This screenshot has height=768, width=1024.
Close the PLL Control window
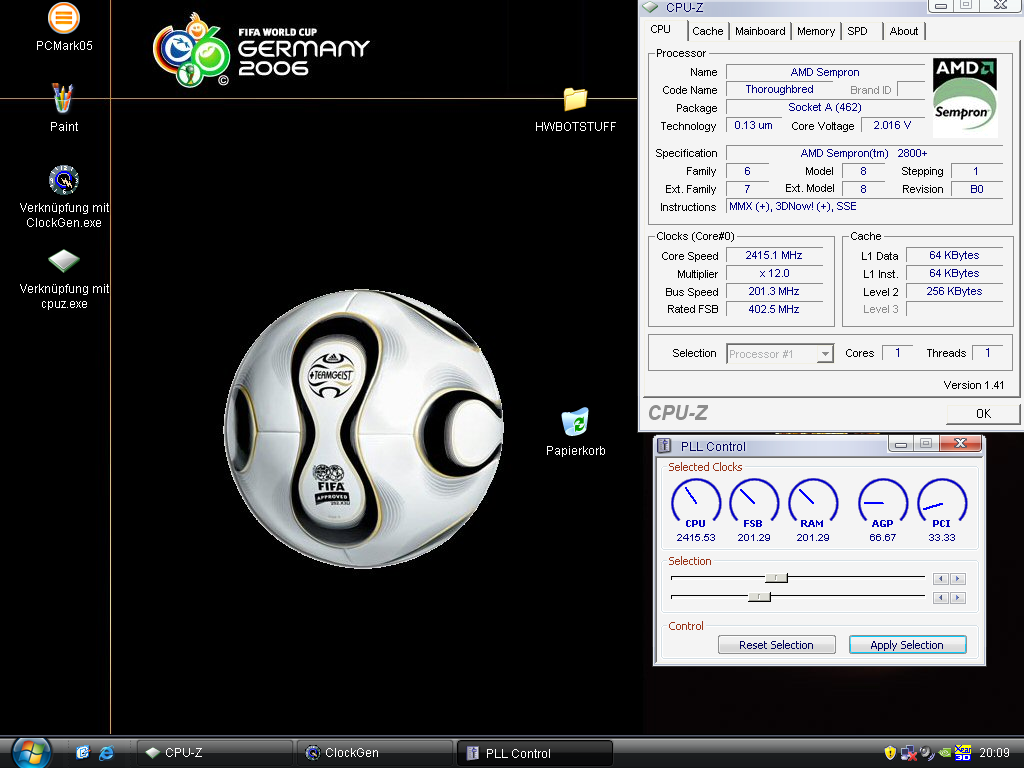point(960,443)
